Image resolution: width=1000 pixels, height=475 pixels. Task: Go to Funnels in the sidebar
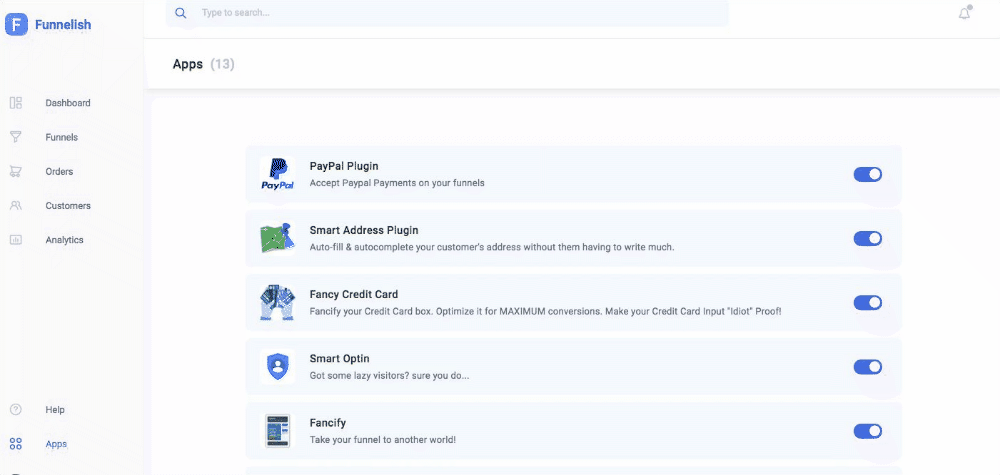coord(61,137)
